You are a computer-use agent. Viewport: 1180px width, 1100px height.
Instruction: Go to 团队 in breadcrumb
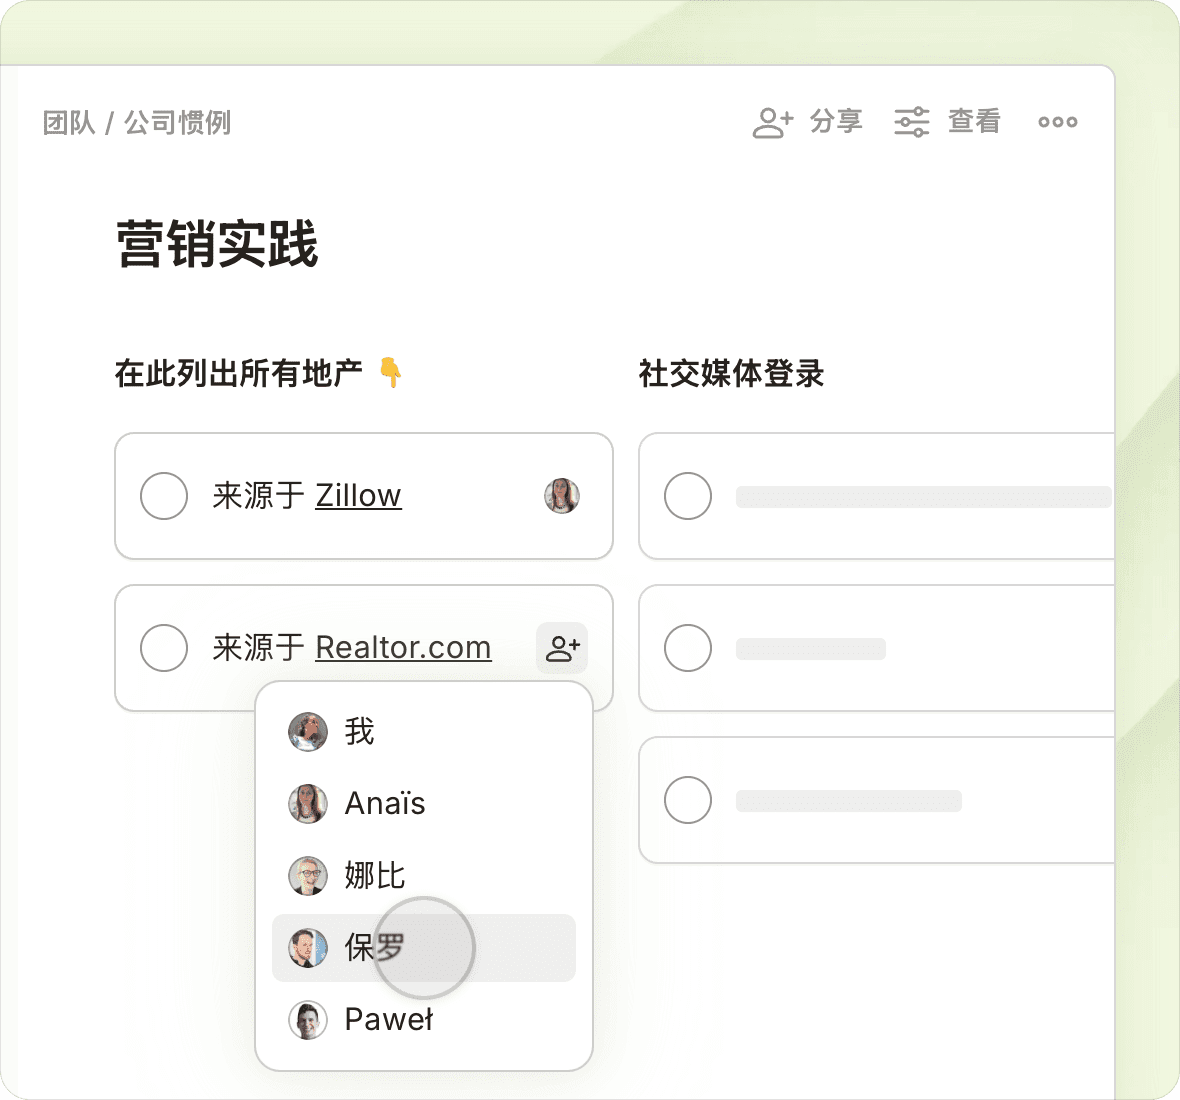[69, 123]
